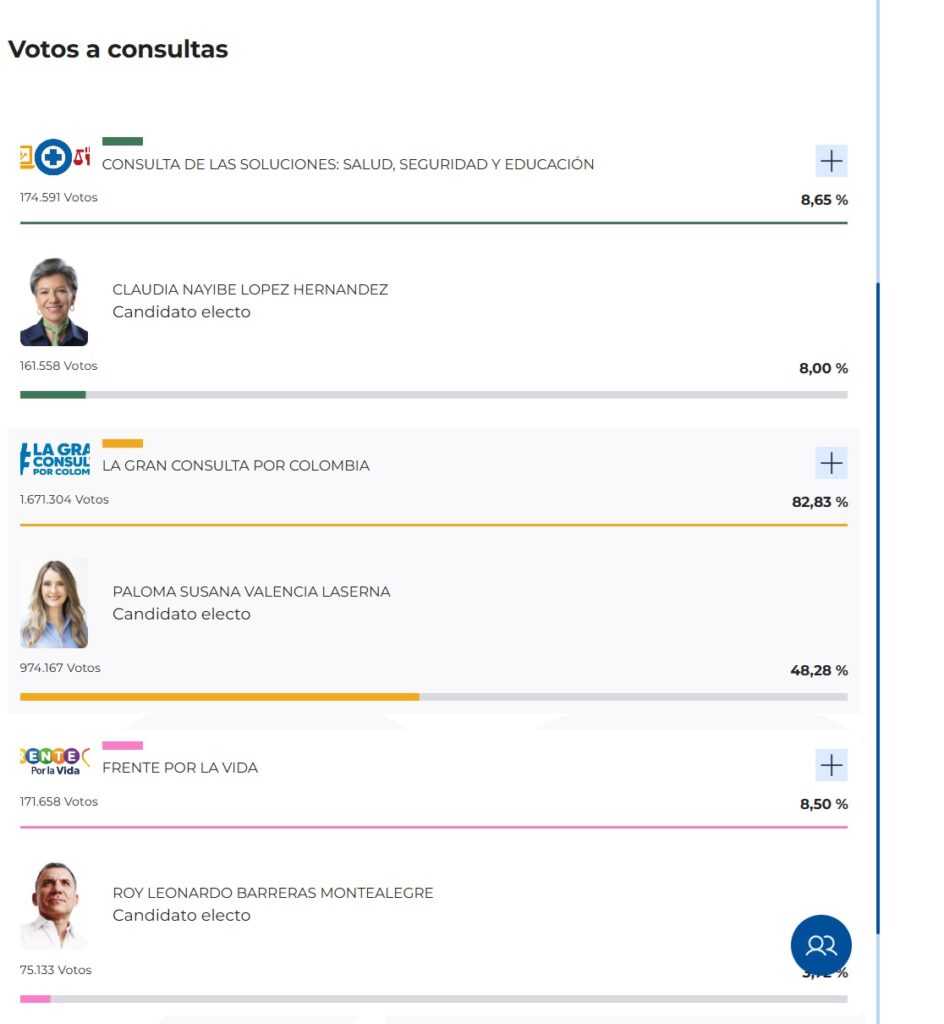This screenshot has height=1024, width=944.
Task: Click La Gran Consulta por Colombia logo
Action: click(55, 459)
